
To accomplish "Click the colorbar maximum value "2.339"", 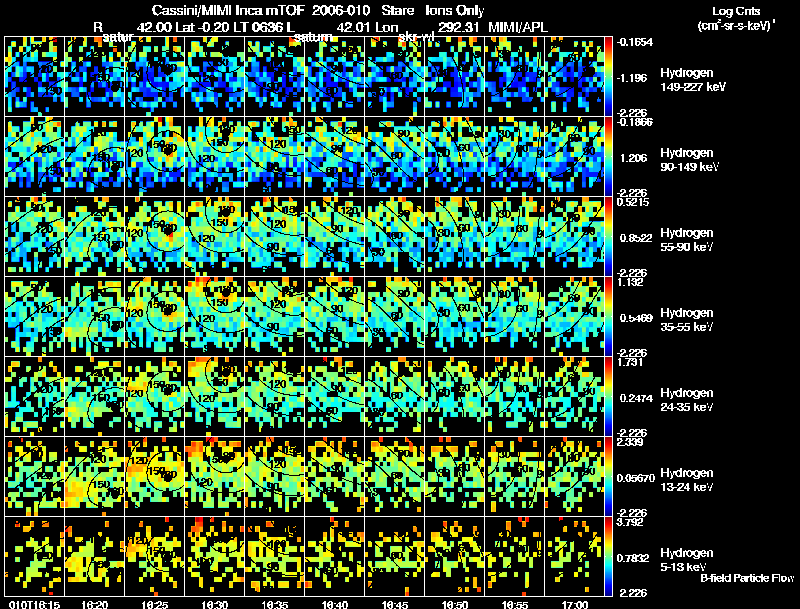I will pyautogui.click(x=631, y=442).
